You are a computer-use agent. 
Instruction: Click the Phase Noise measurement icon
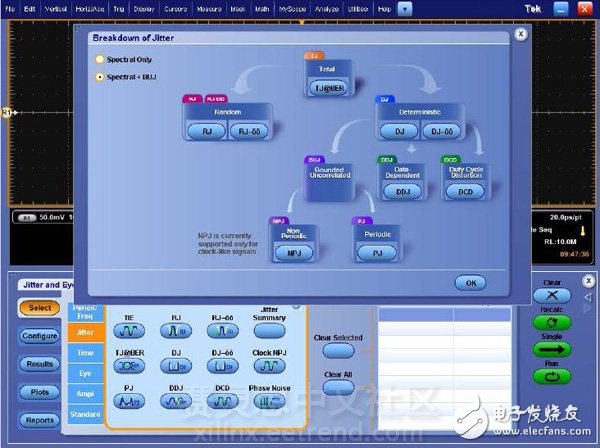pyautogui.click(x=269, y=400)
